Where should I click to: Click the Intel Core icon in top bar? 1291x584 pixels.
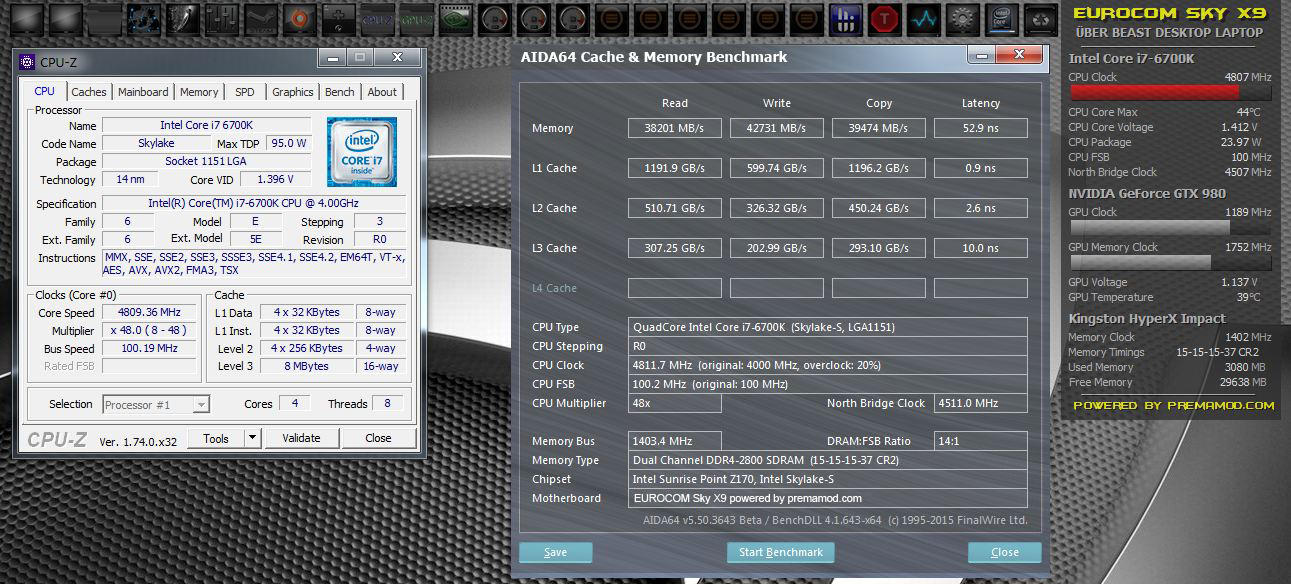click(1001, 17)
